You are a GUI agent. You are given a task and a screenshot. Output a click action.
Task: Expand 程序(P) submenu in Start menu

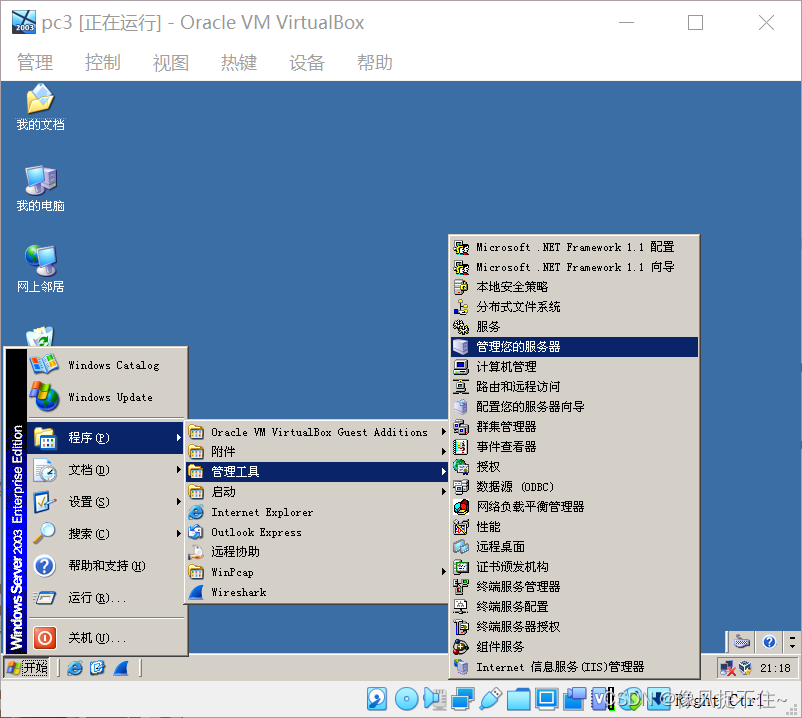[107, 438]
